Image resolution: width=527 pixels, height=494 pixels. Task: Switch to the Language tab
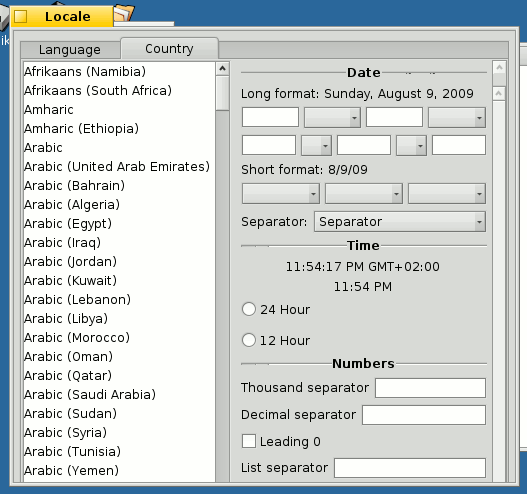(70, 50)
